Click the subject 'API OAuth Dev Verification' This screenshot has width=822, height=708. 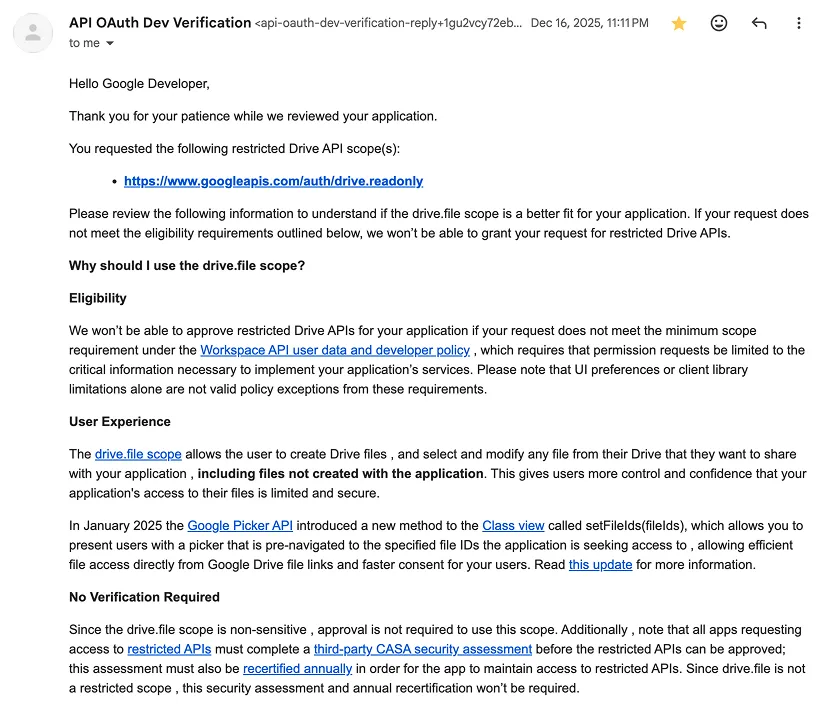point(157,22)
